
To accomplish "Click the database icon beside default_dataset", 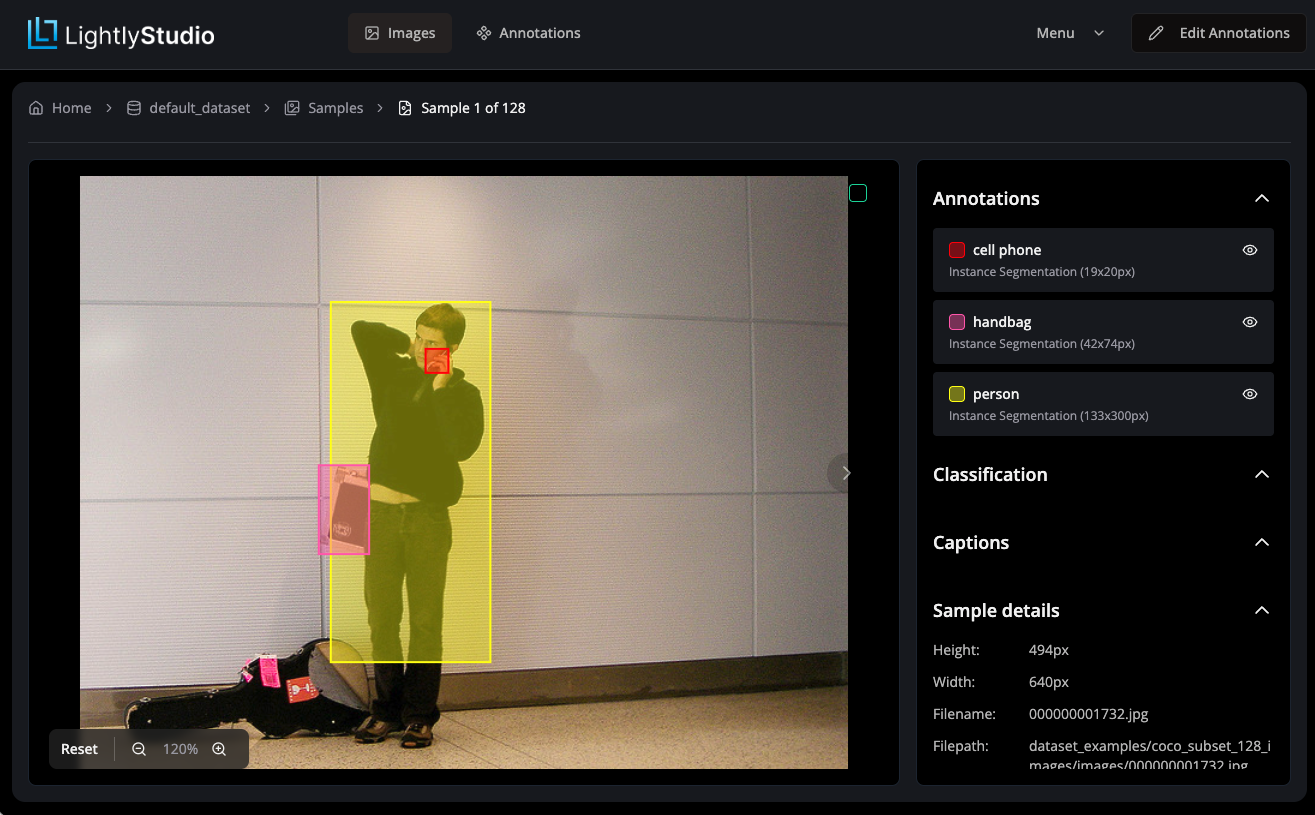I will (133, 108).
